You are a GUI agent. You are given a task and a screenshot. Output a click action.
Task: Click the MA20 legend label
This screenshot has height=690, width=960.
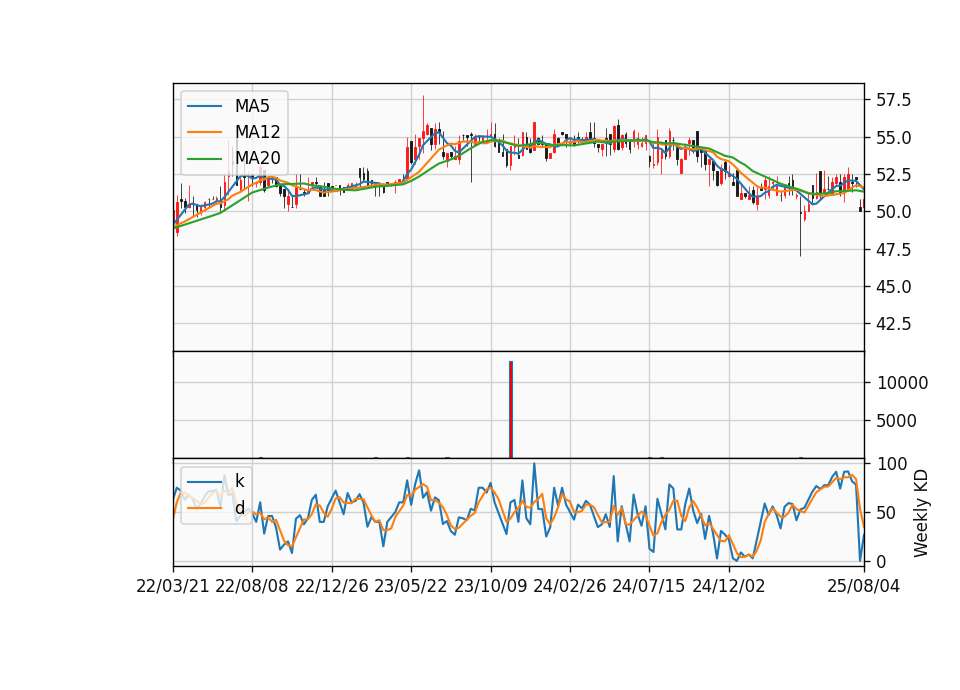(257, 159)
